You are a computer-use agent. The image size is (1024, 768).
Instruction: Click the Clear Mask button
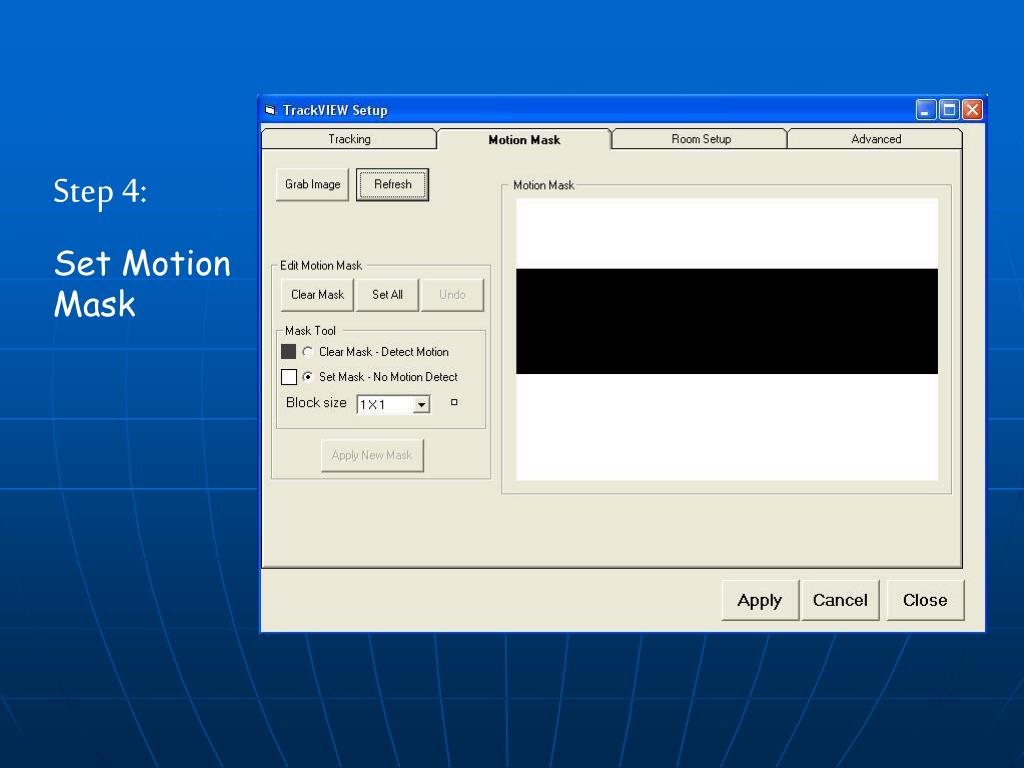click(x=317, y=295)
